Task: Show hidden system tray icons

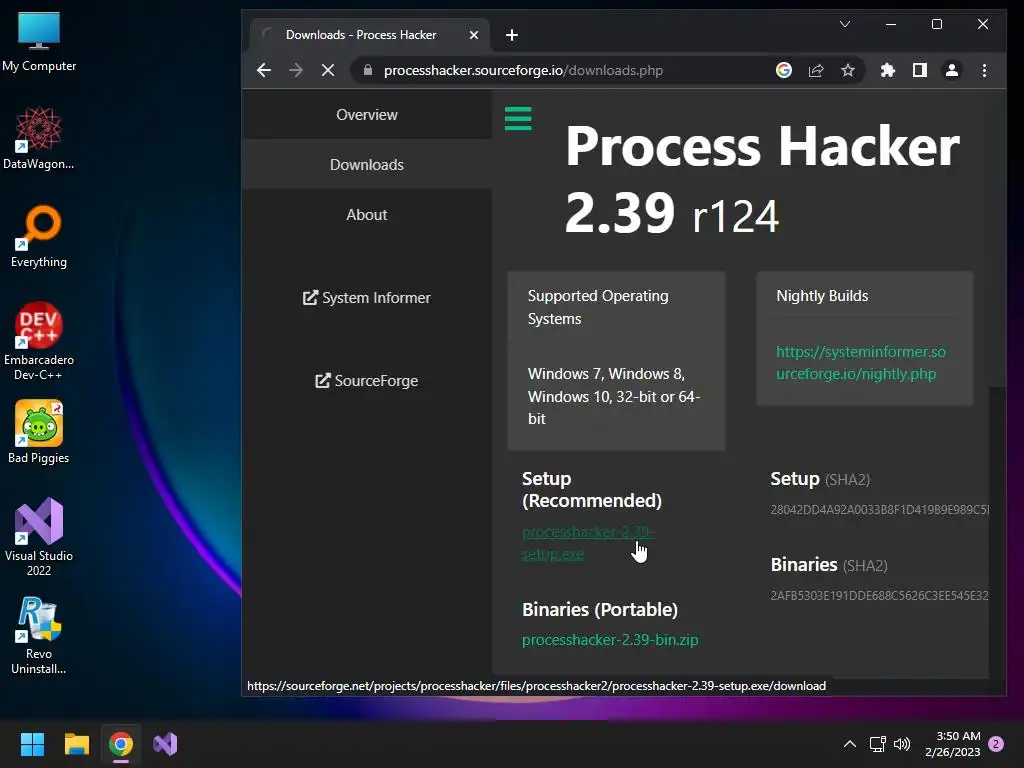Action: pyautogui.click(x=850, y=744)
